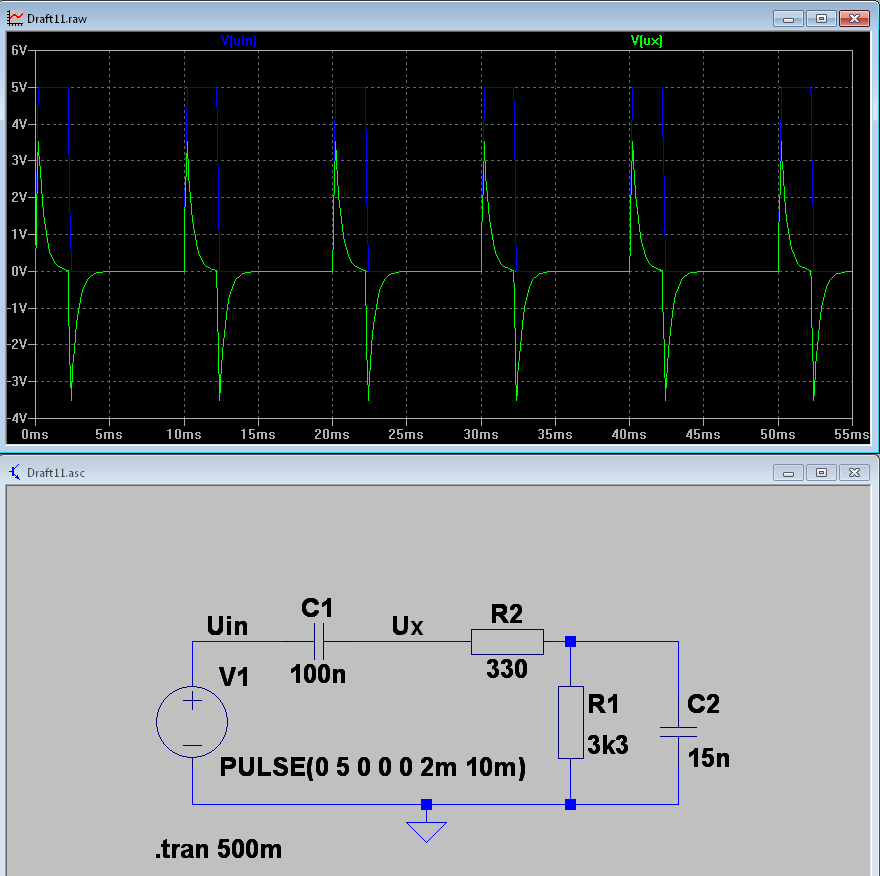Click the Ux net label
The height and width of the screenshot is (876, 880).
tap(407, 626)
